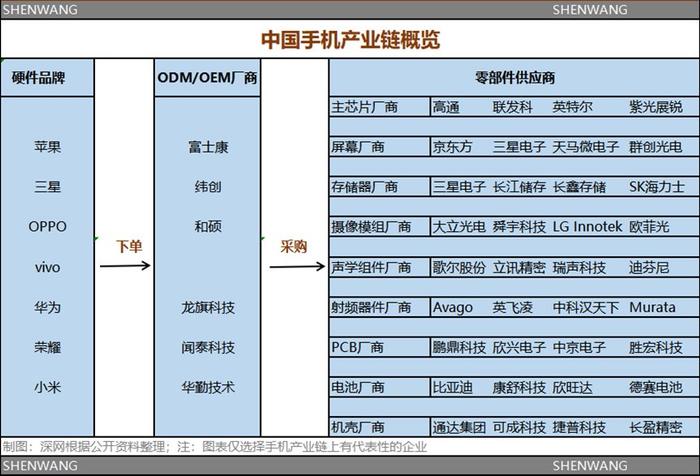Click the title 中国手机产业链概览

[350, 40]
